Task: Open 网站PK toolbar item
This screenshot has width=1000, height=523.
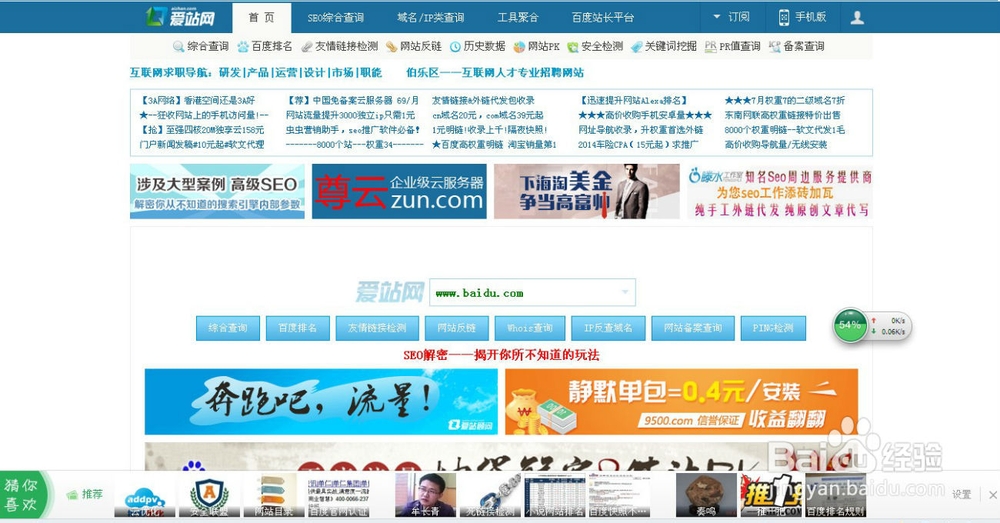Action: pos(536,47)
